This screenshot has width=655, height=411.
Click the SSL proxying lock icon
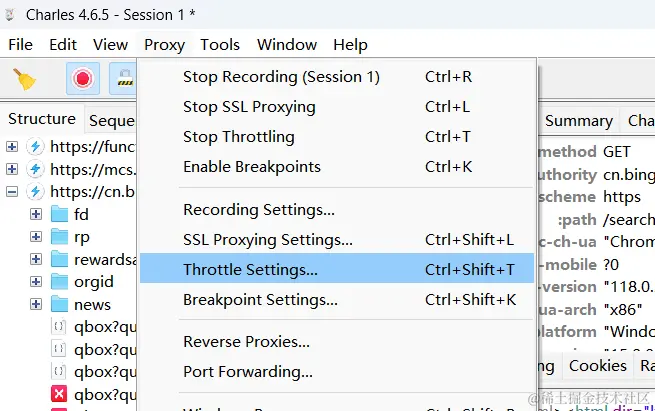(x=124, y=78)
